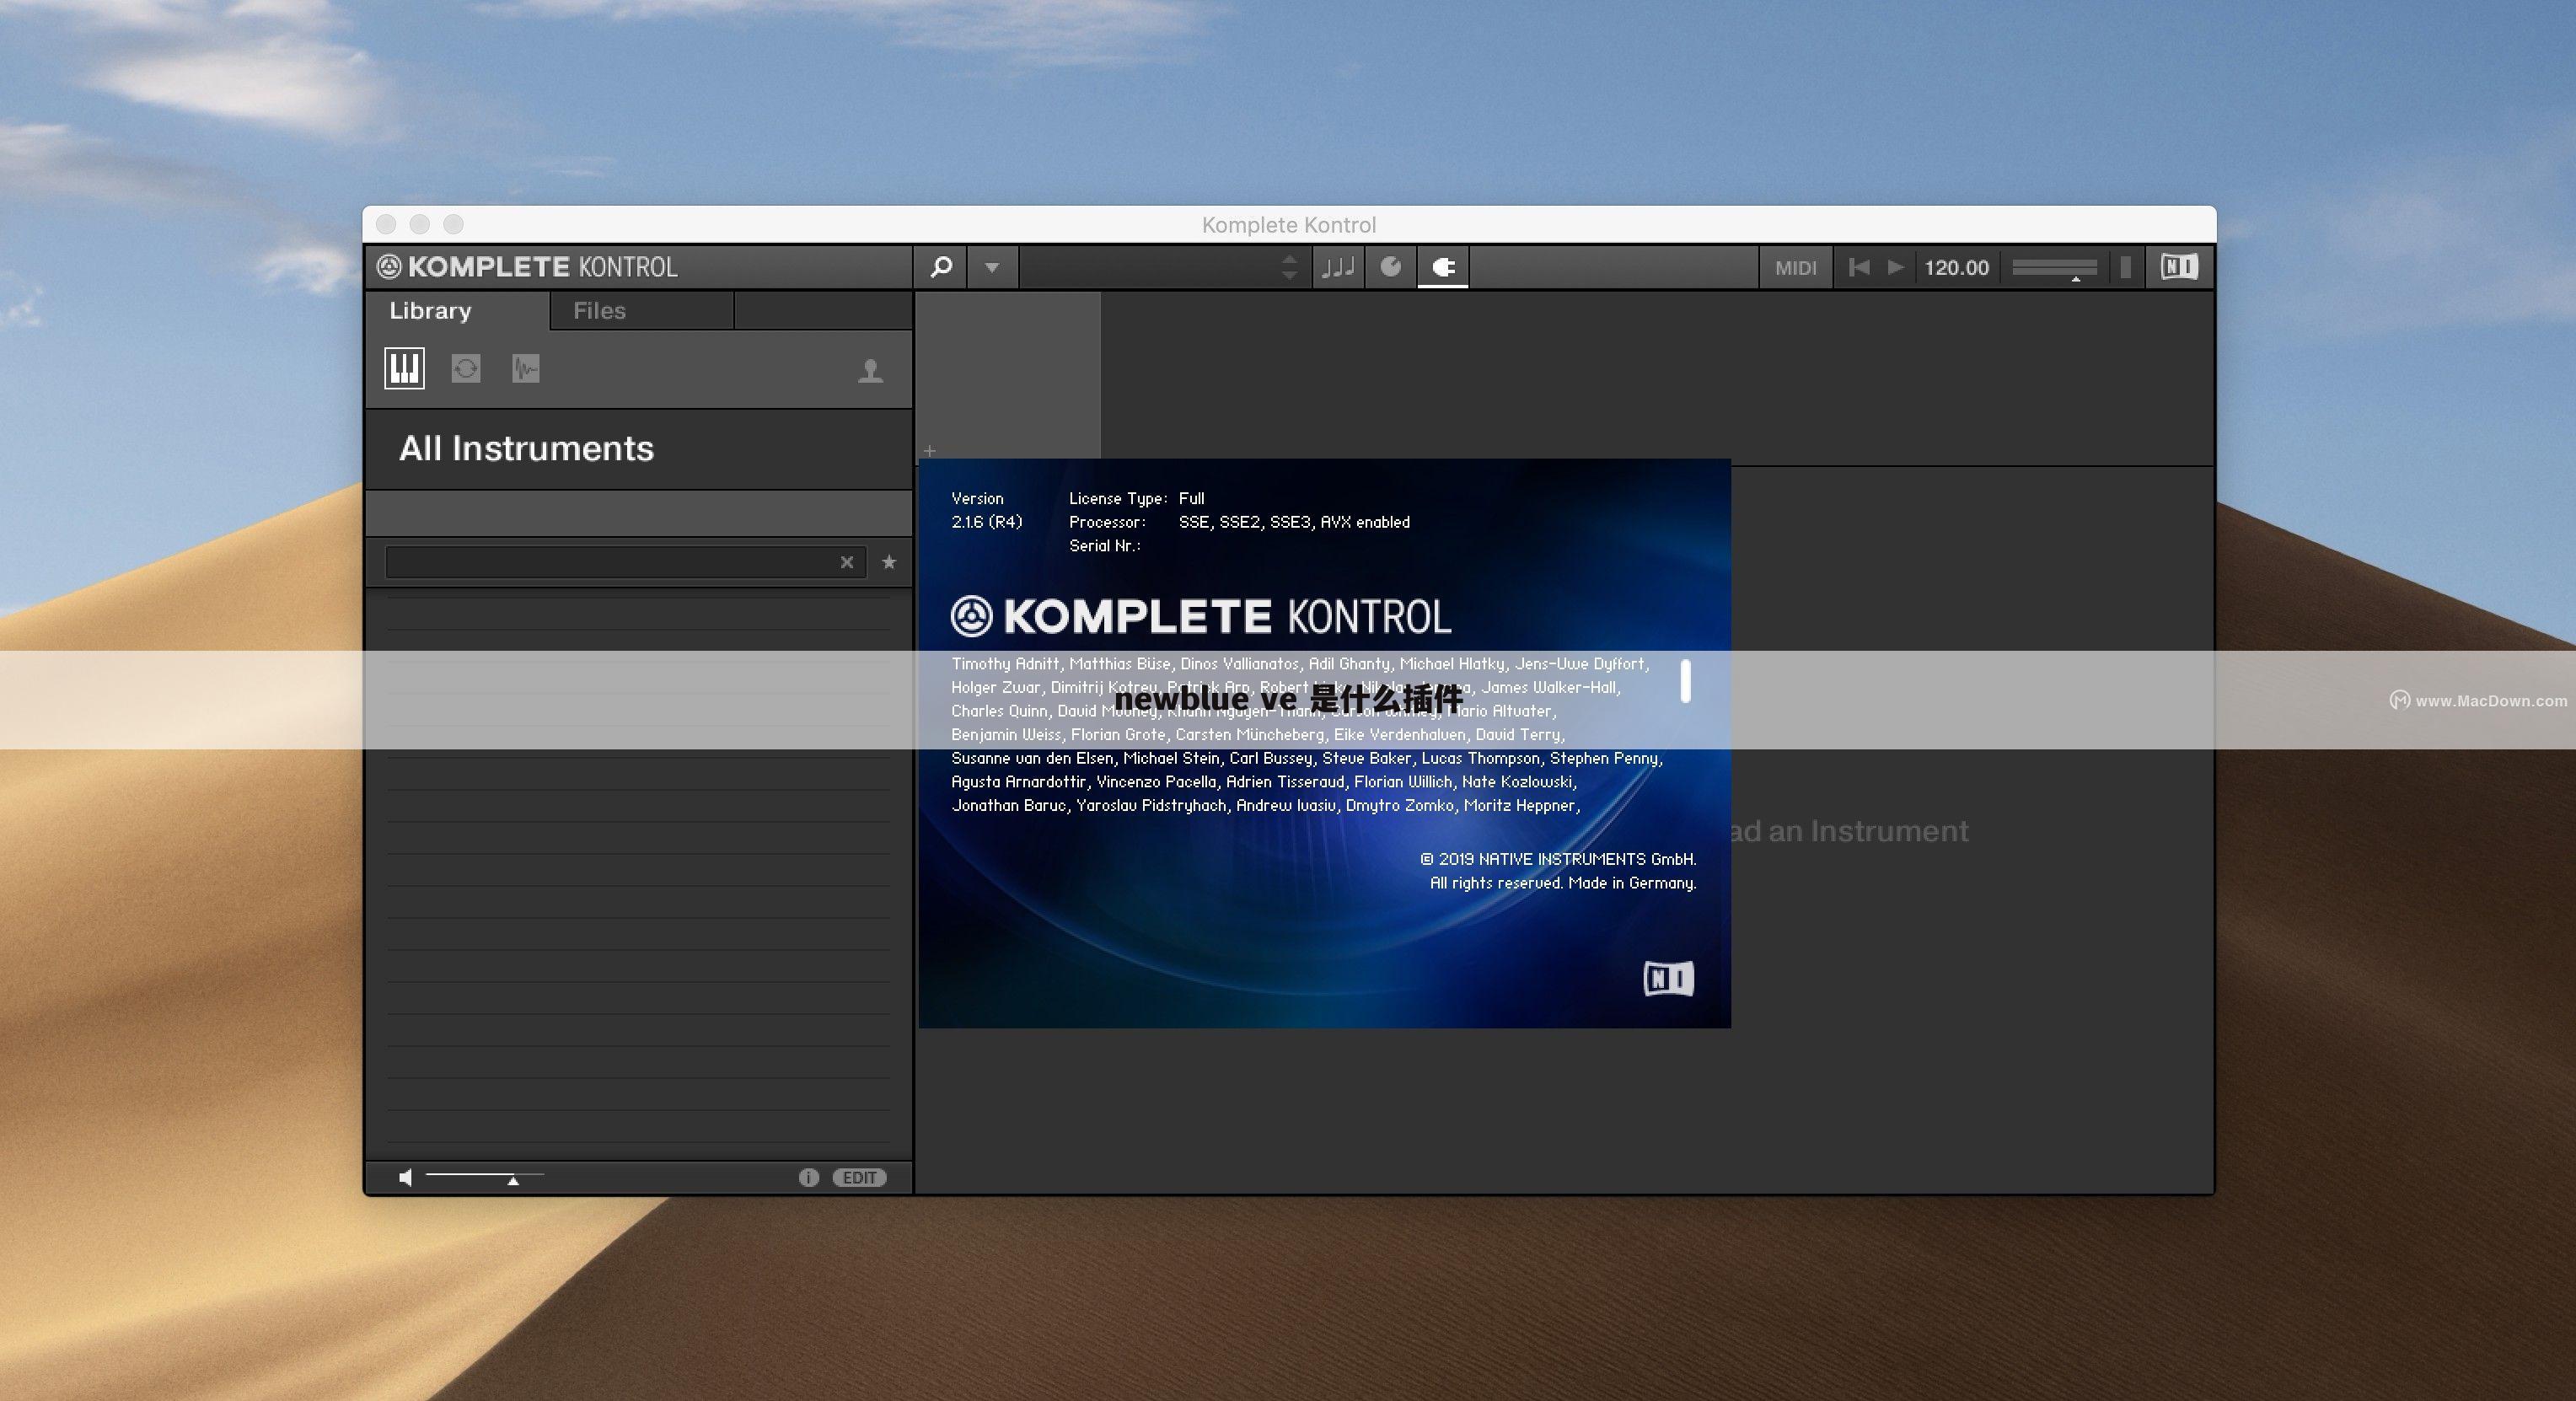Click the Serial Nr. label
The image size is (2576, 1401).
pos(1104,546)
